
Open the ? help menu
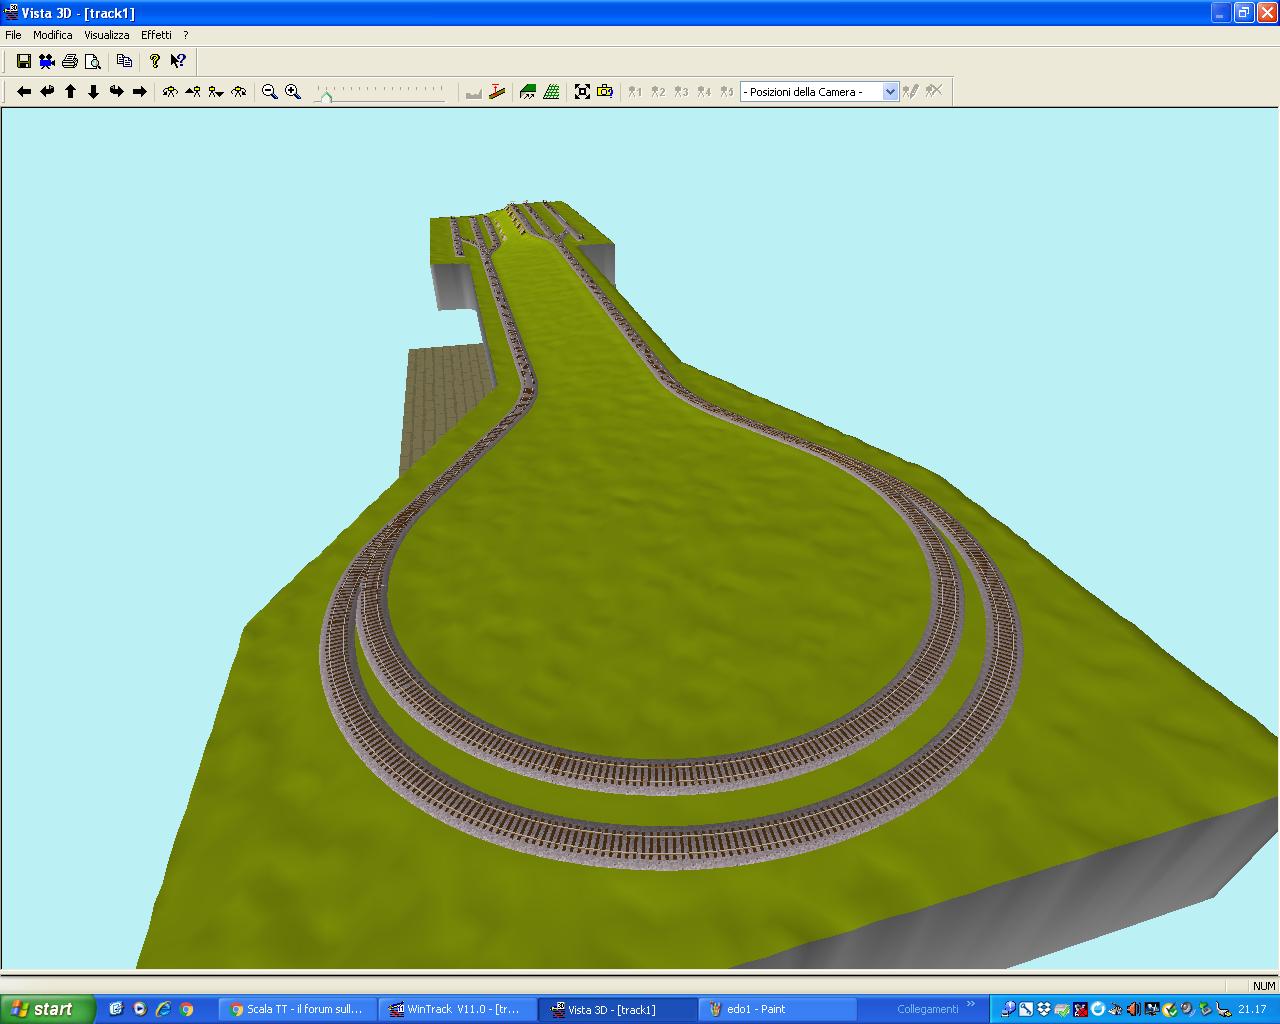pos(185,35)
